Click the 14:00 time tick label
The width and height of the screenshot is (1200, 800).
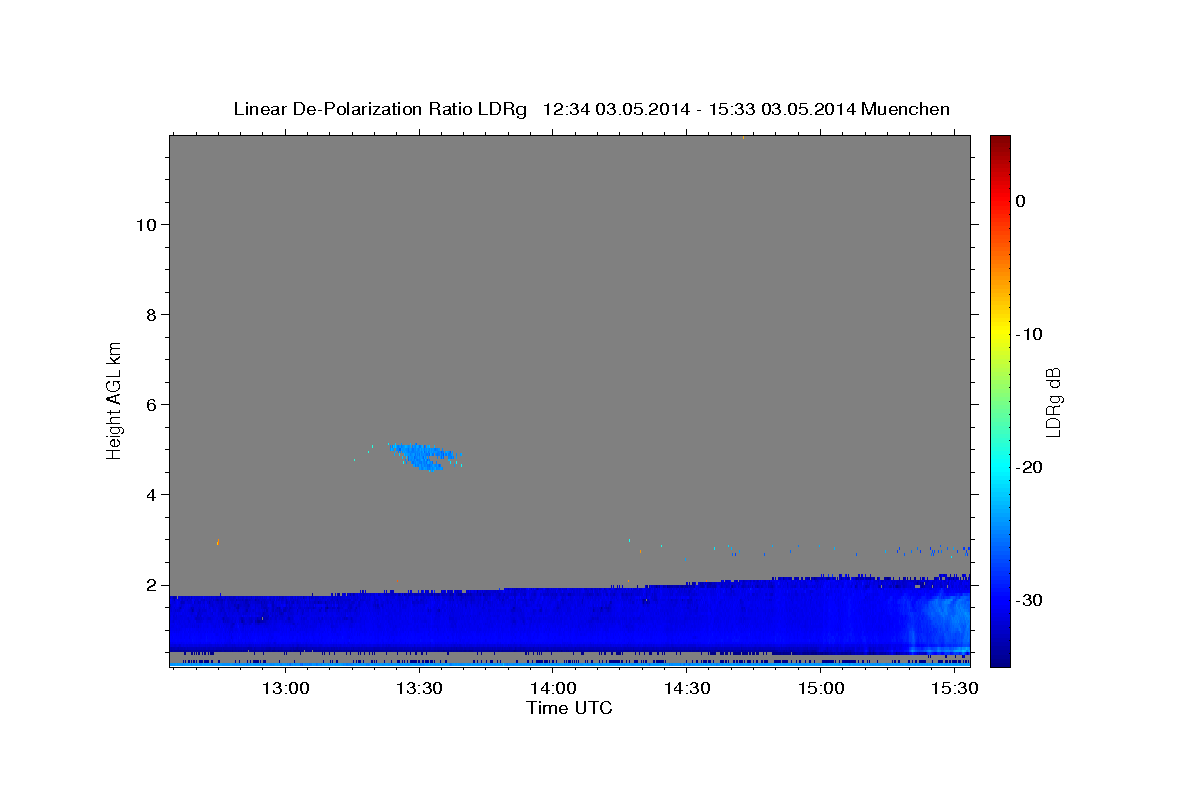[x=553, y=689]
